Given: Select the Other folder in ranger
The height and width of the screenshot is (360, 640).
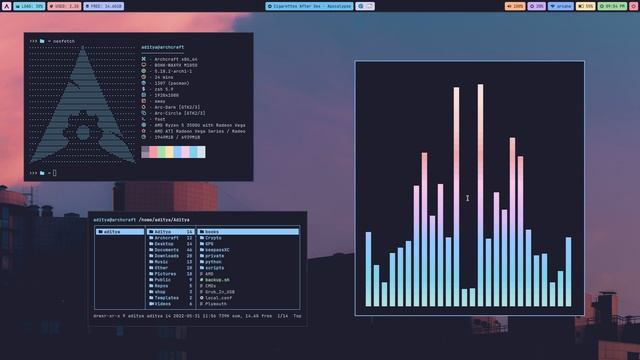Looking at the screenshot, I should (170, 268).
